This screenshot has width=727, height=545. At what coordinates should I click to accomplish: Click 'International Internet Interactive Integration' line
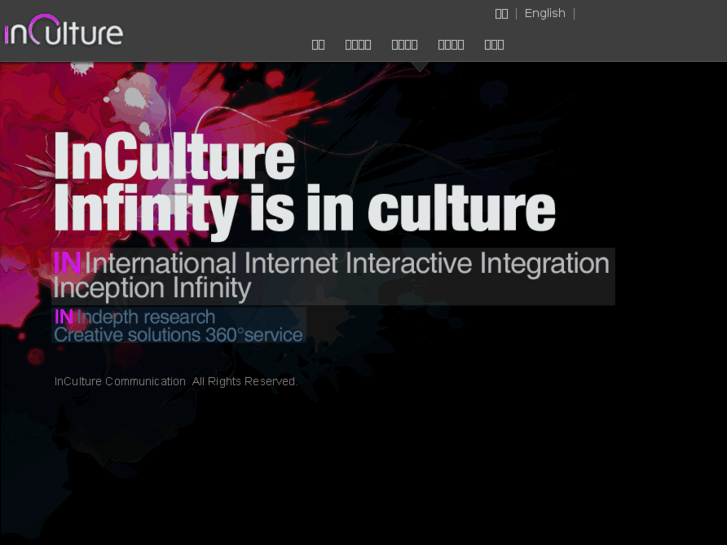coord(347,263)
